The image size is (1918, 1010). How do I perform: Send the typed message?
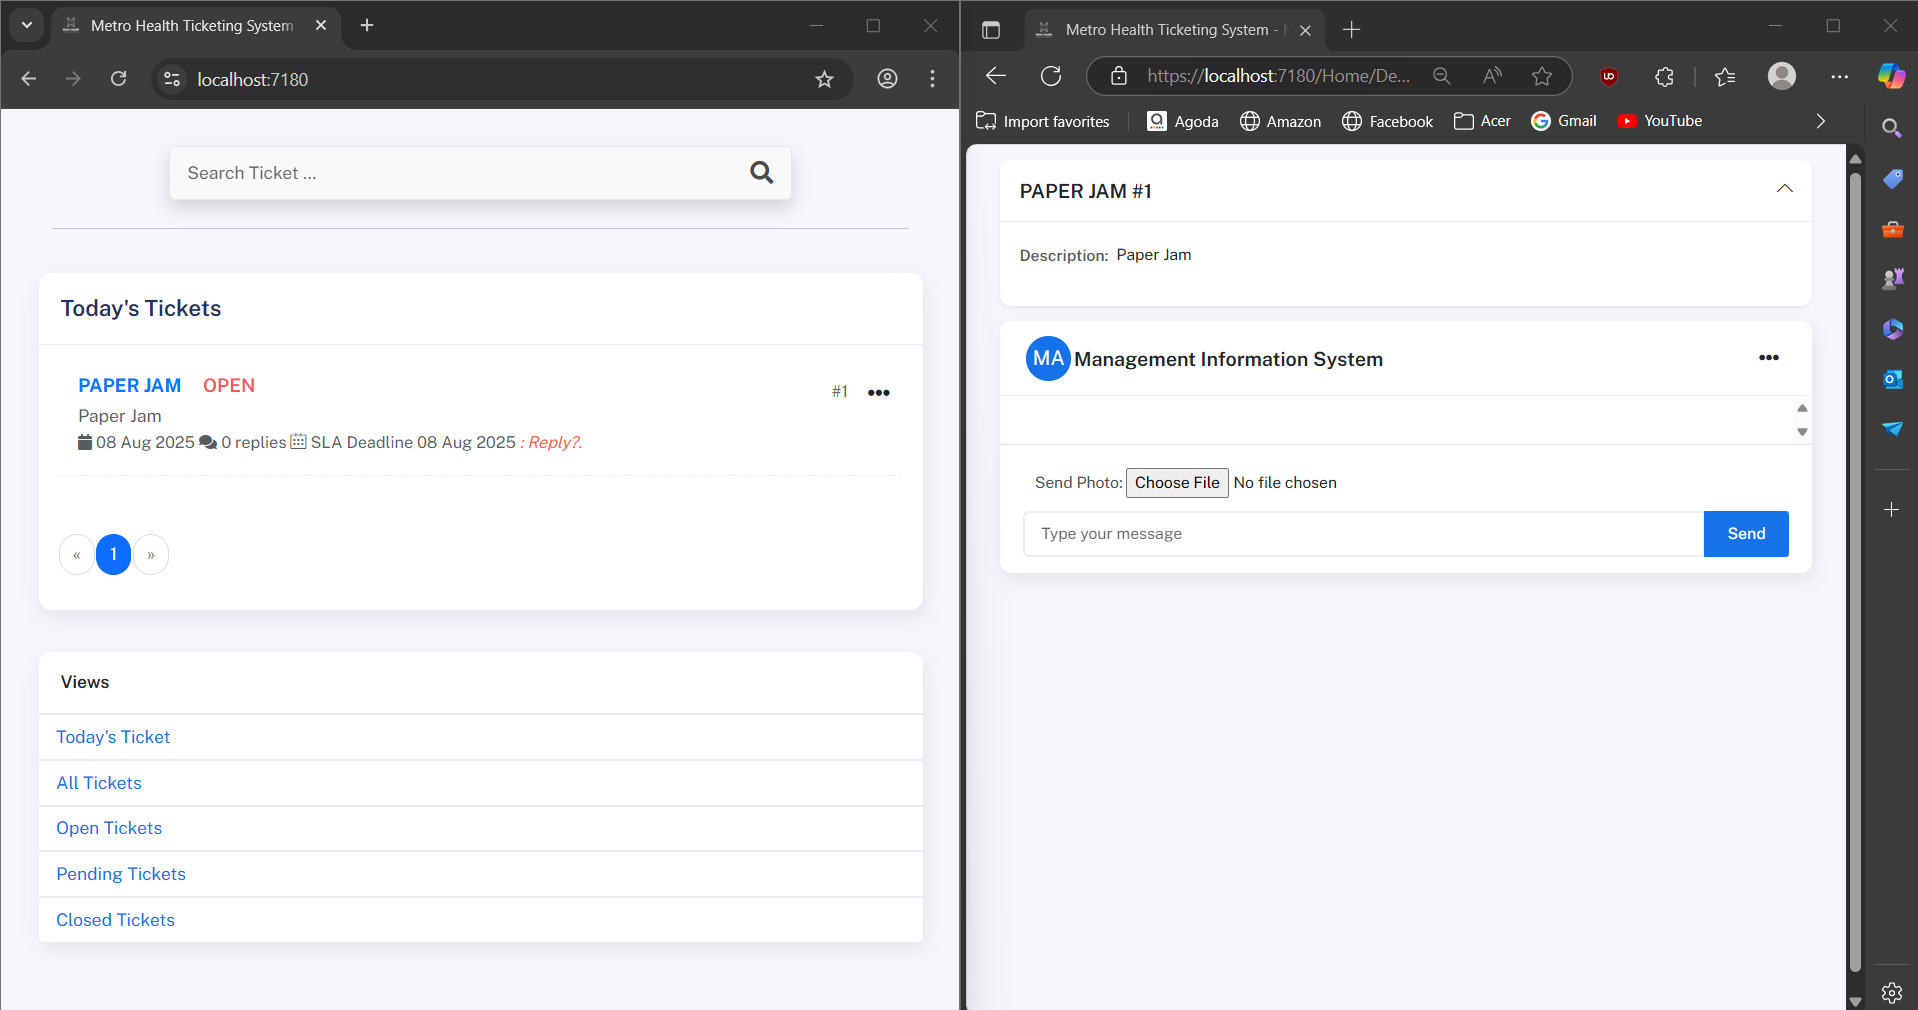(1745, 534)
